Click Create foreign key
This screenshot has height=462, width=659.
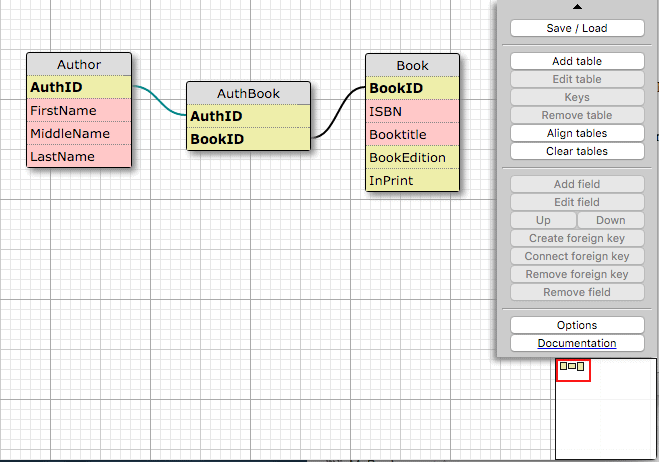[x=577, y=238]
